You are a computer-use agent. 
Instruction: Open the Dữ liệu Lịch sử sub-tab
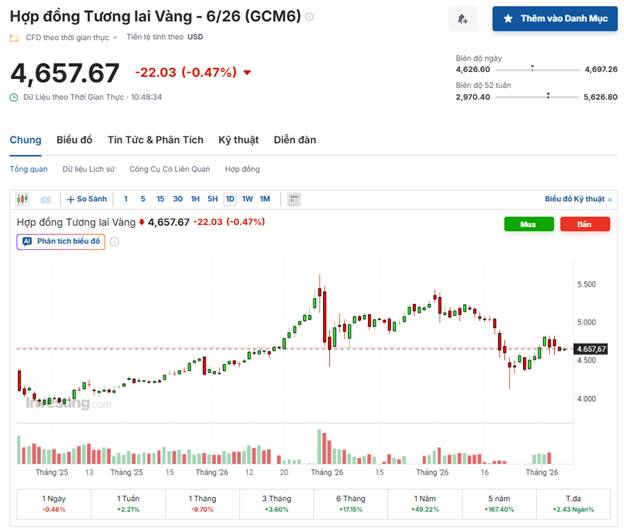tap(88, 169)
